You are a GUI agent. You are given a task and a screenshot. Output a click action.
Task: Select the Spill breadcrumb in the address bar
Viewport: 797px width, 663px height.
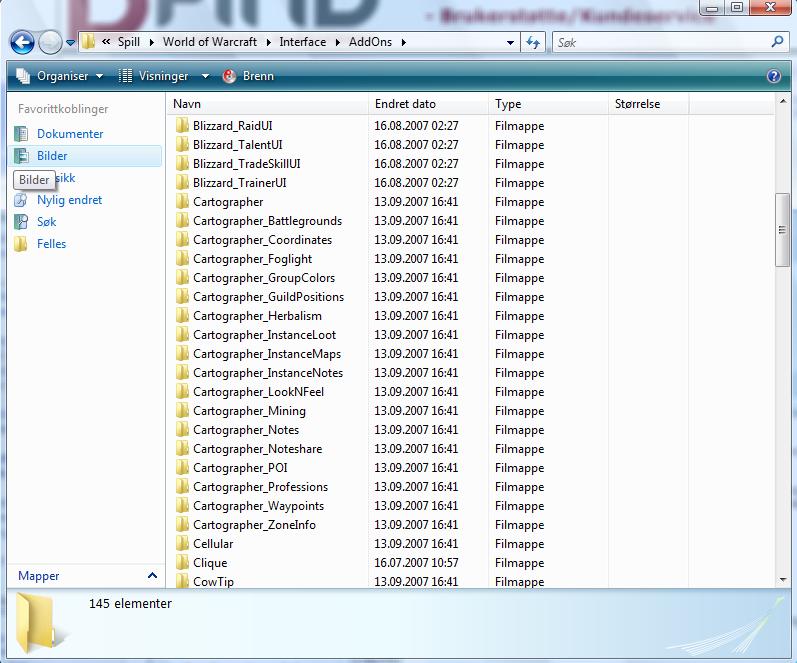point(129,42)
